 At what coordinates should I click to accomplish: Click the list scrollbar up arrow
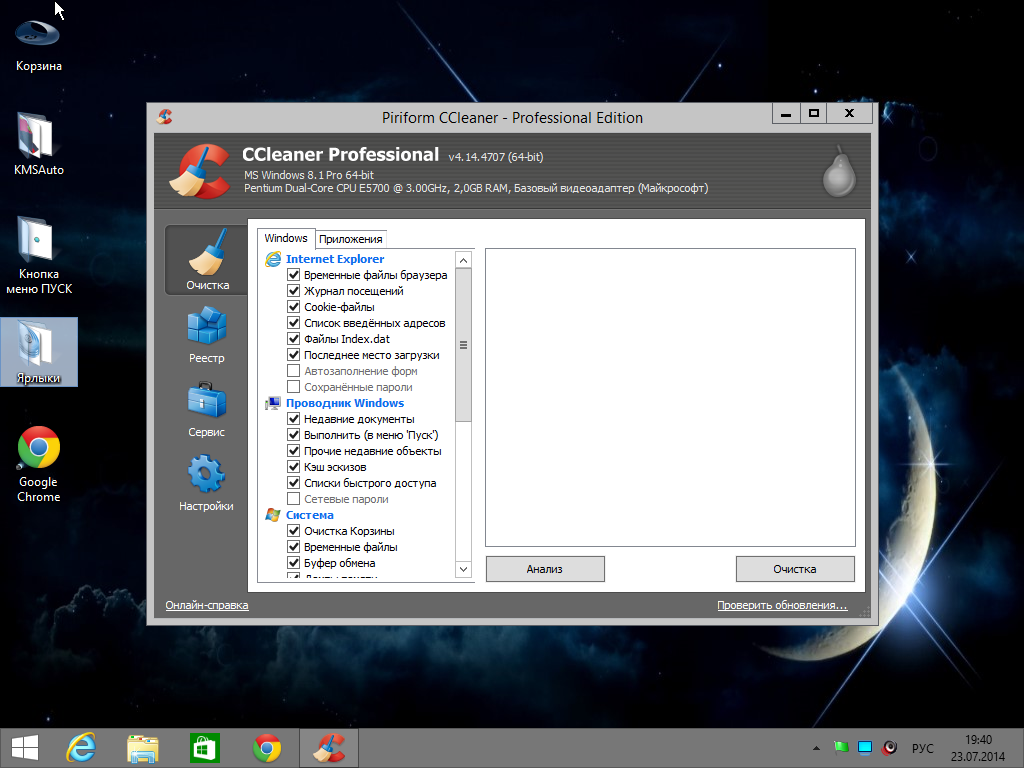click(463, 261)
